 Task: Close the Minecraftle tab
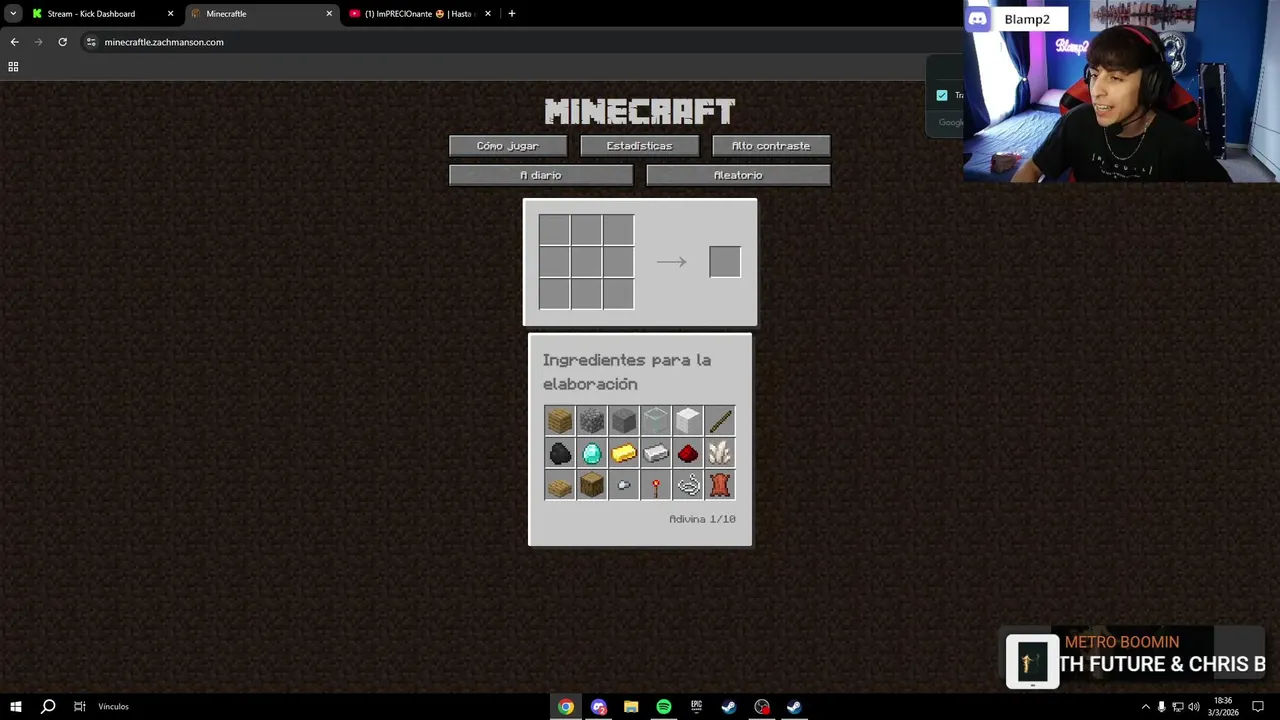[329, 14]
